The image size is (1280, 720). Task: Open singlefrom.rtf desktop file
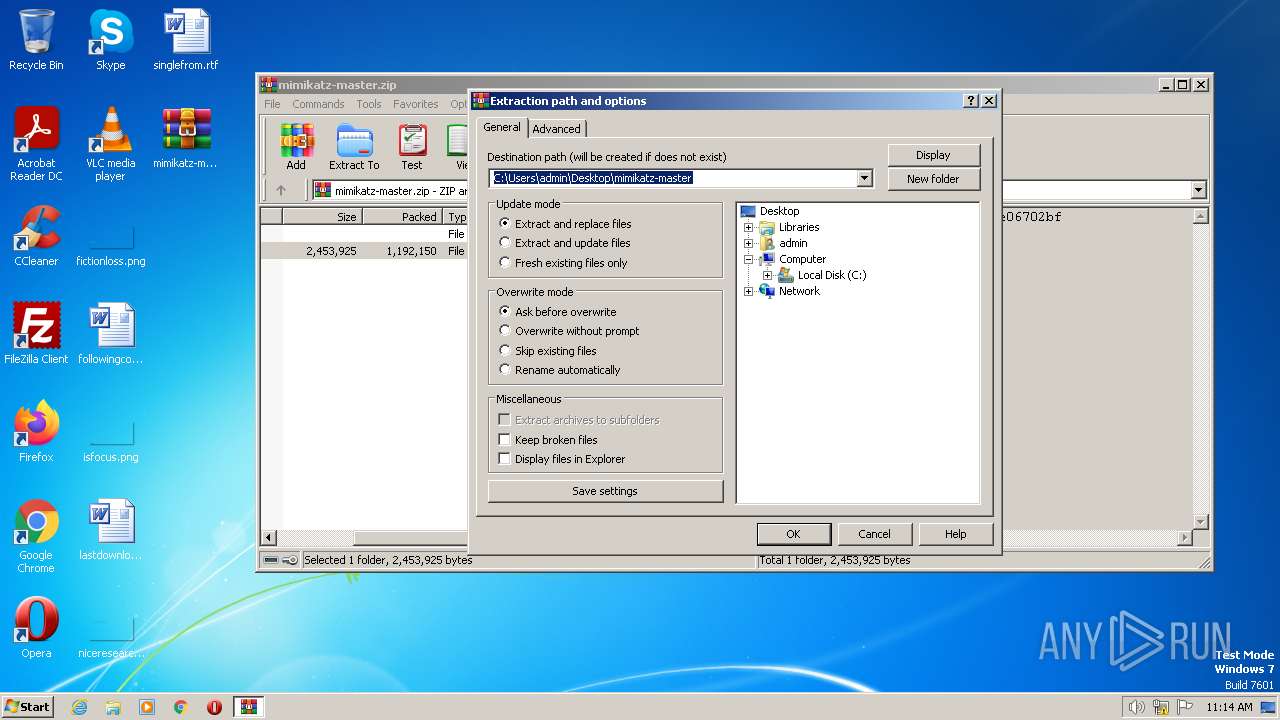coord(186,40)
